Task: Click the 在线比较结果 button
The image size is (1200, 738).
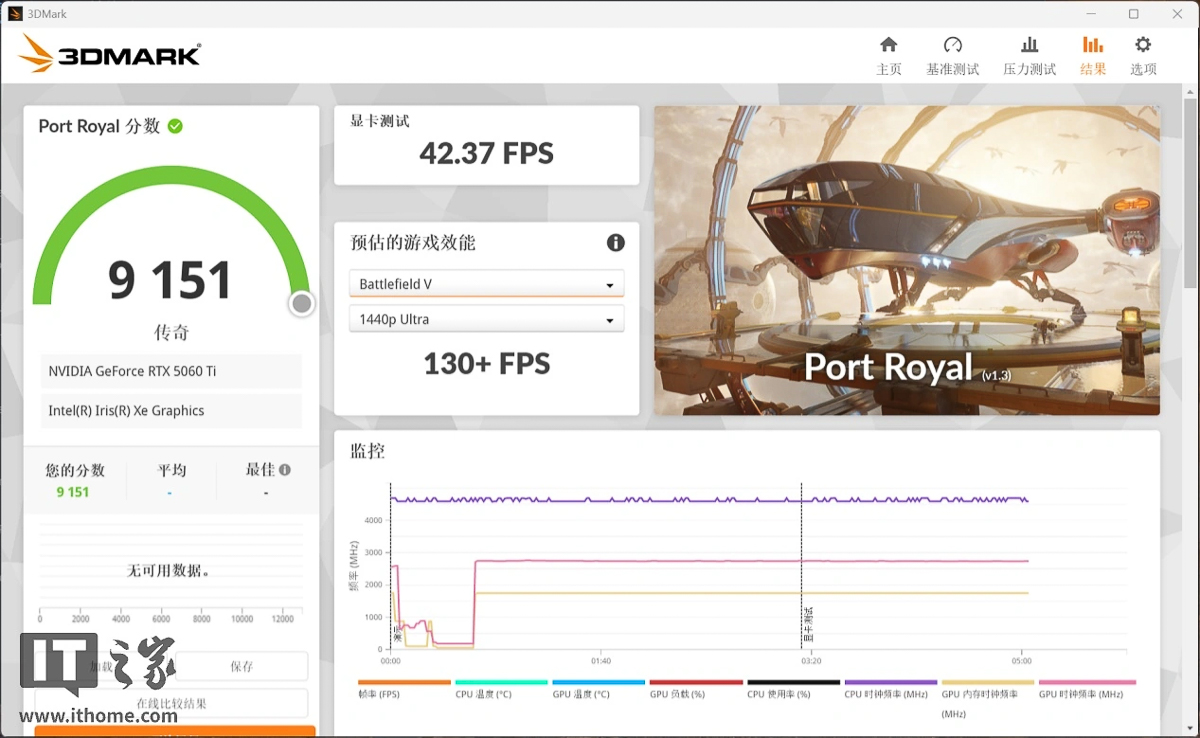Action: pyautogui.click(x=171, y=703)
